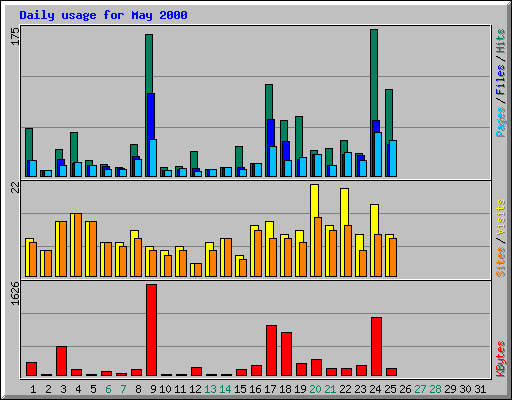The width and height of the screenshot is (512, 400).
Task: Click the blue Files legend label
Action: 501,80
